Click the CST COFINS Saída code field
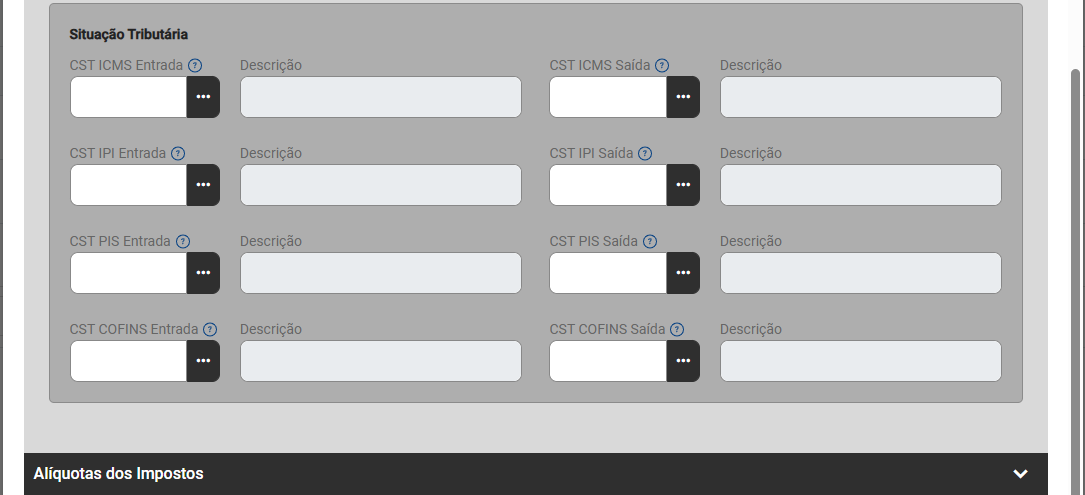 (x=608, y=361)
